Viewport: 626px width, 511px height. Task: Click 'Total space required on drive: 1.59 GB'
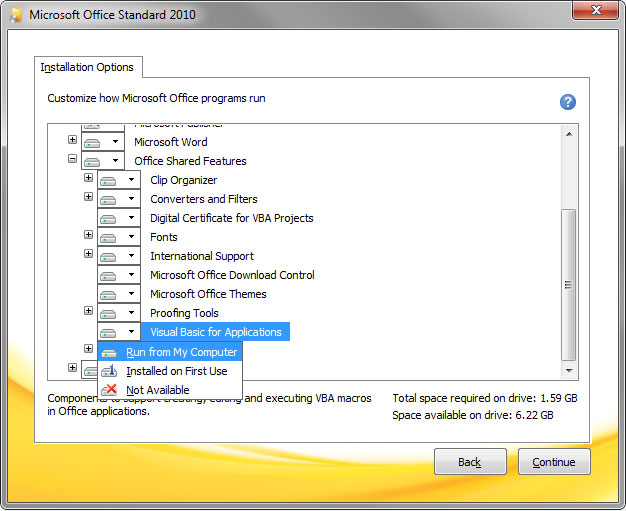[485, 398]
